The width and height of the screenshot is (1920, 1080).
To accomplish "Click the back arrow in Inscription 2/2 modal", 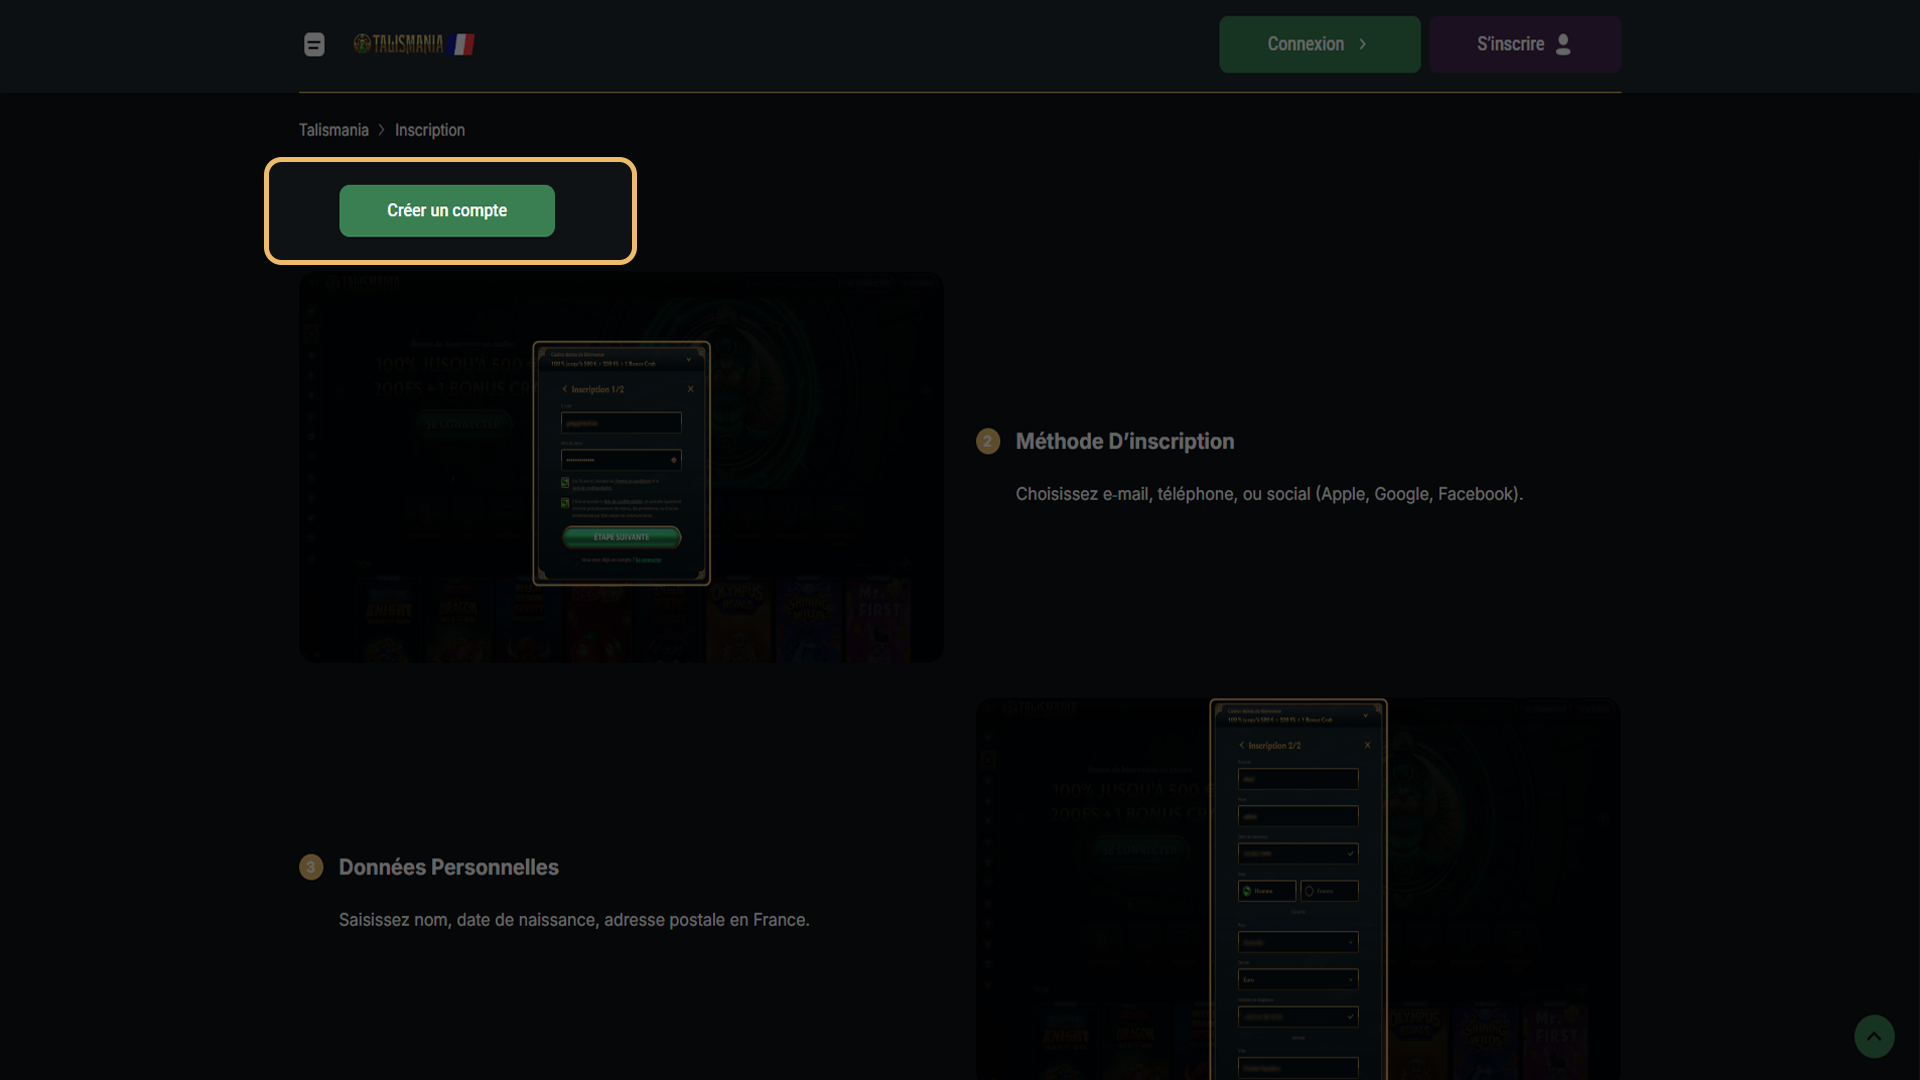I will 1242,745.
